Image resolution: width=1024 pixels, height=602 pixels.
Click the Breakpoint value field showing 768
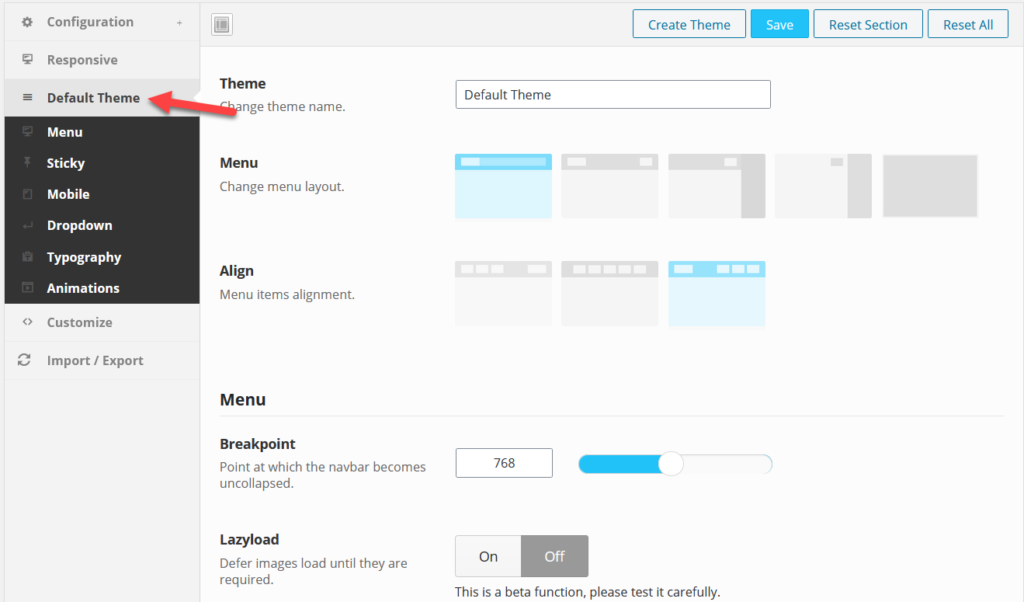pyautogui.click(x=504, y=463)
